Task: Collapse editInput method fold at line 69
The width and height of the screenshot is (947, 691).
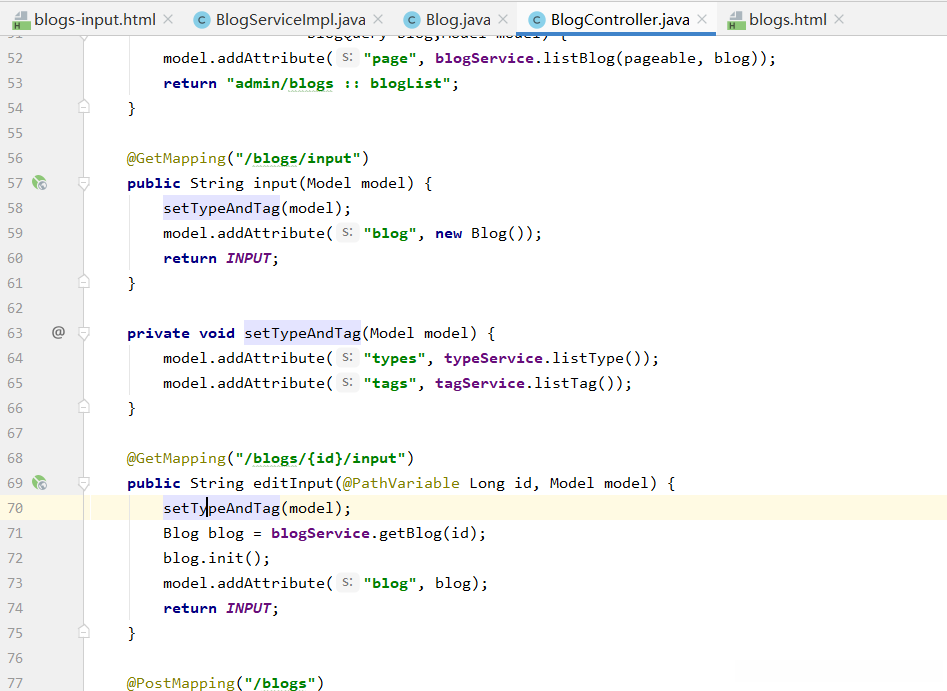Action: pos(84,483)
